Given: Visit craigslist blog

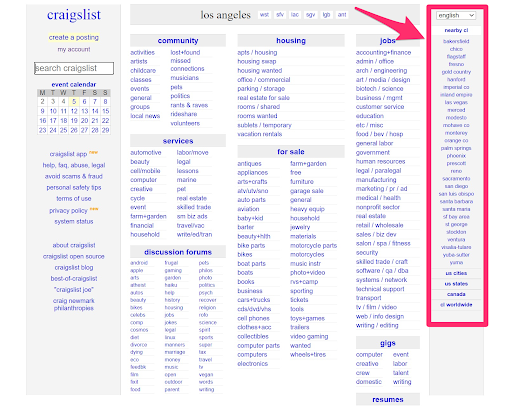Looking at the screenshot, I should 74,267.
